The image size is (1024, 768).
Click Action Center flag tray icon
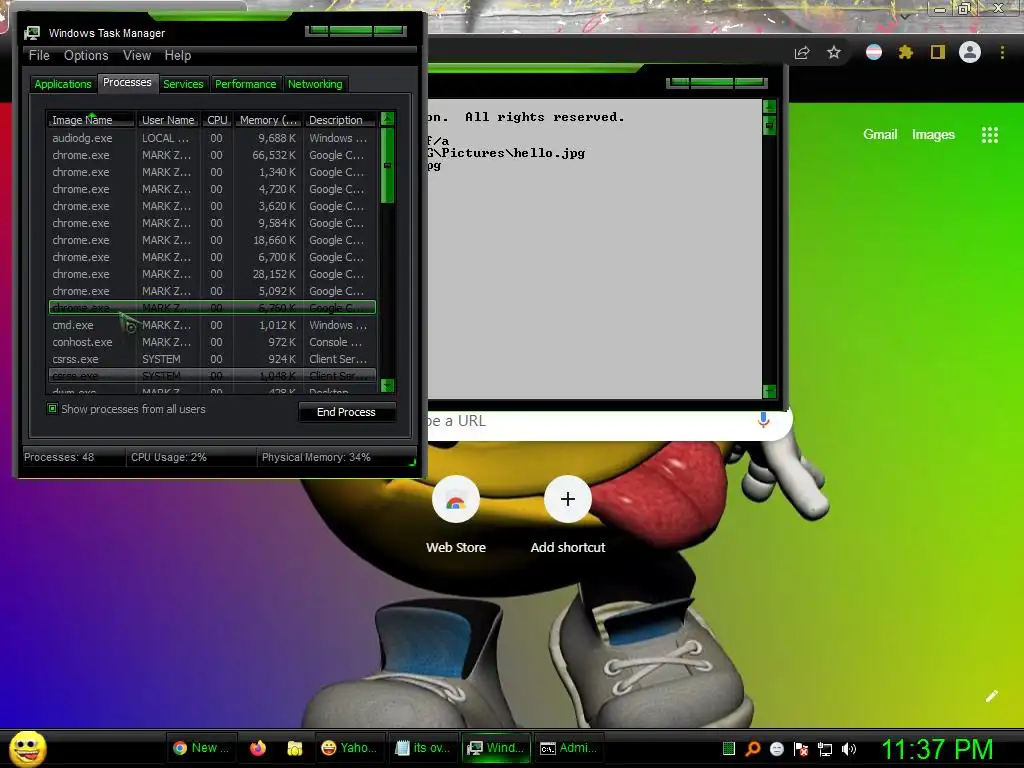click(x=801, y=748)
